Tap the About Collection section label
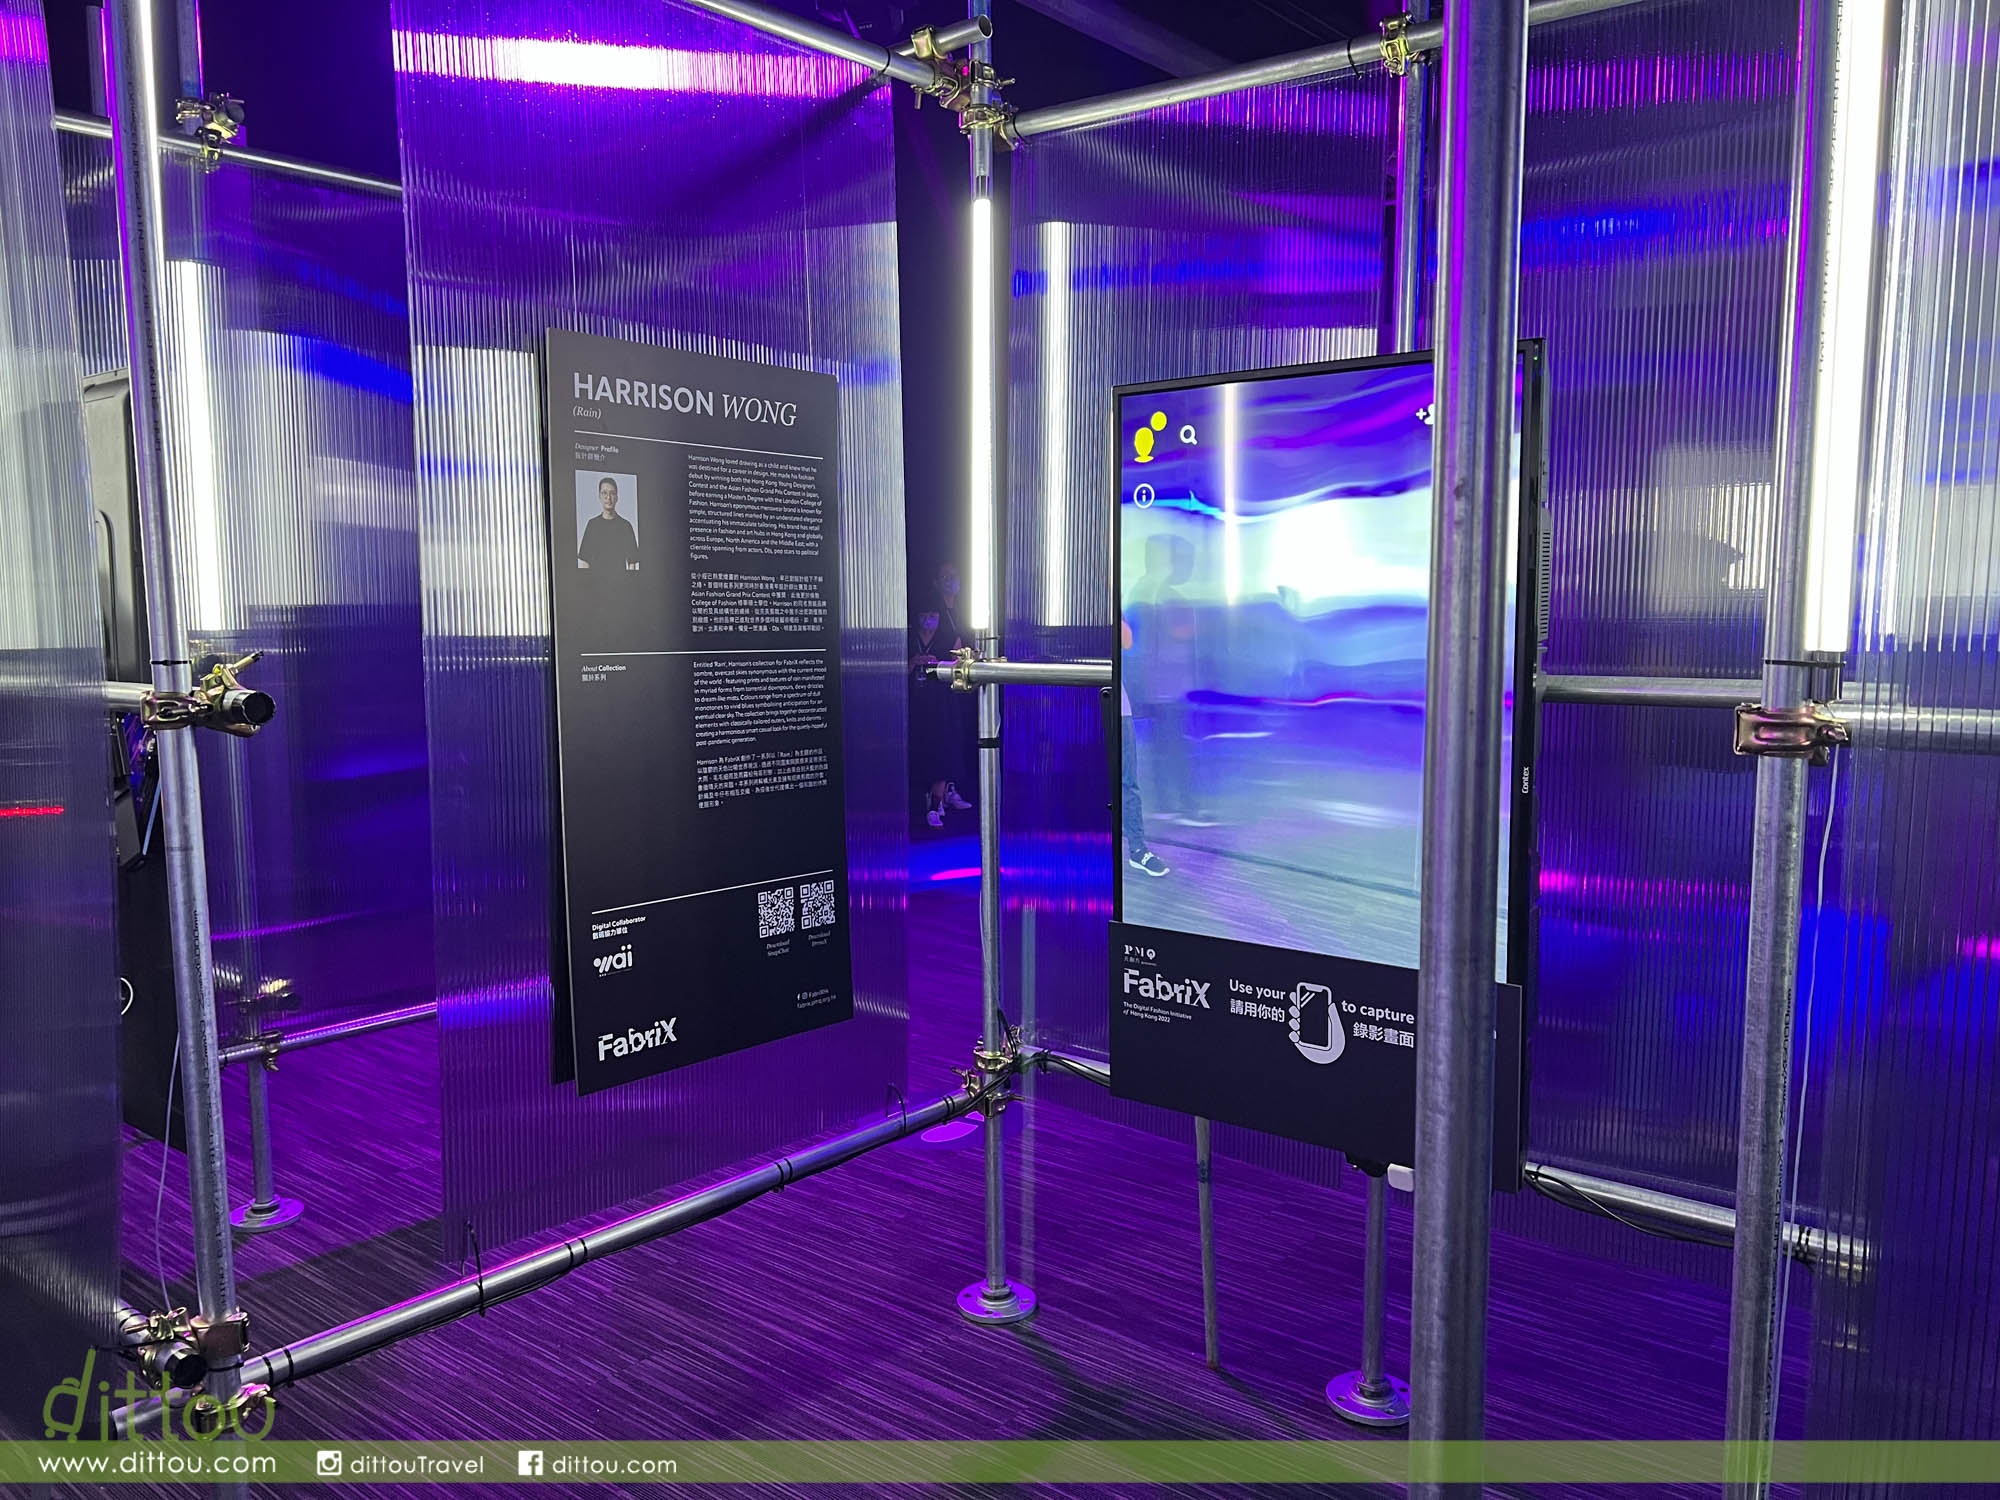 tap(604, 667)
